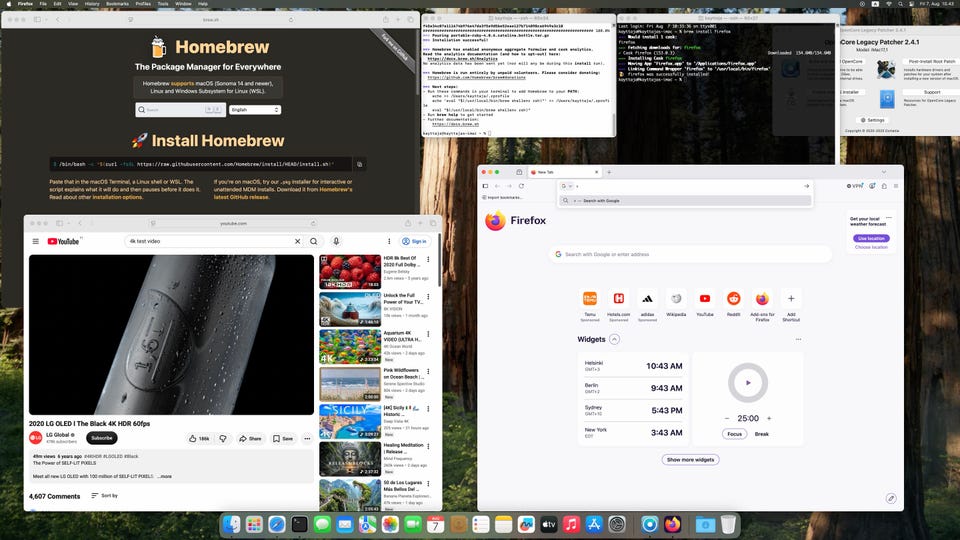Image resolution: width=960 pixels, height=540 pixels.
Task: Open options menu for 'Healing Meditation' video
Action: [x=428, y=446]
